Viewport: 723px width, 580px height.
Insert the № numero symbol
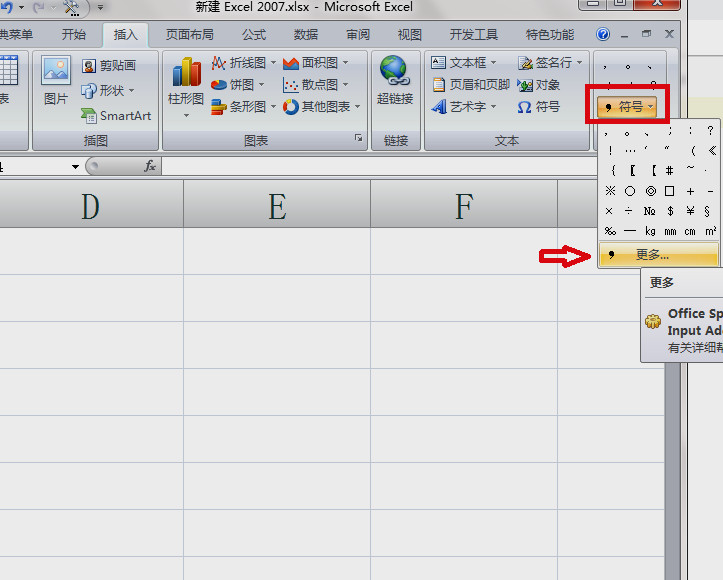[x=649, y=211]
